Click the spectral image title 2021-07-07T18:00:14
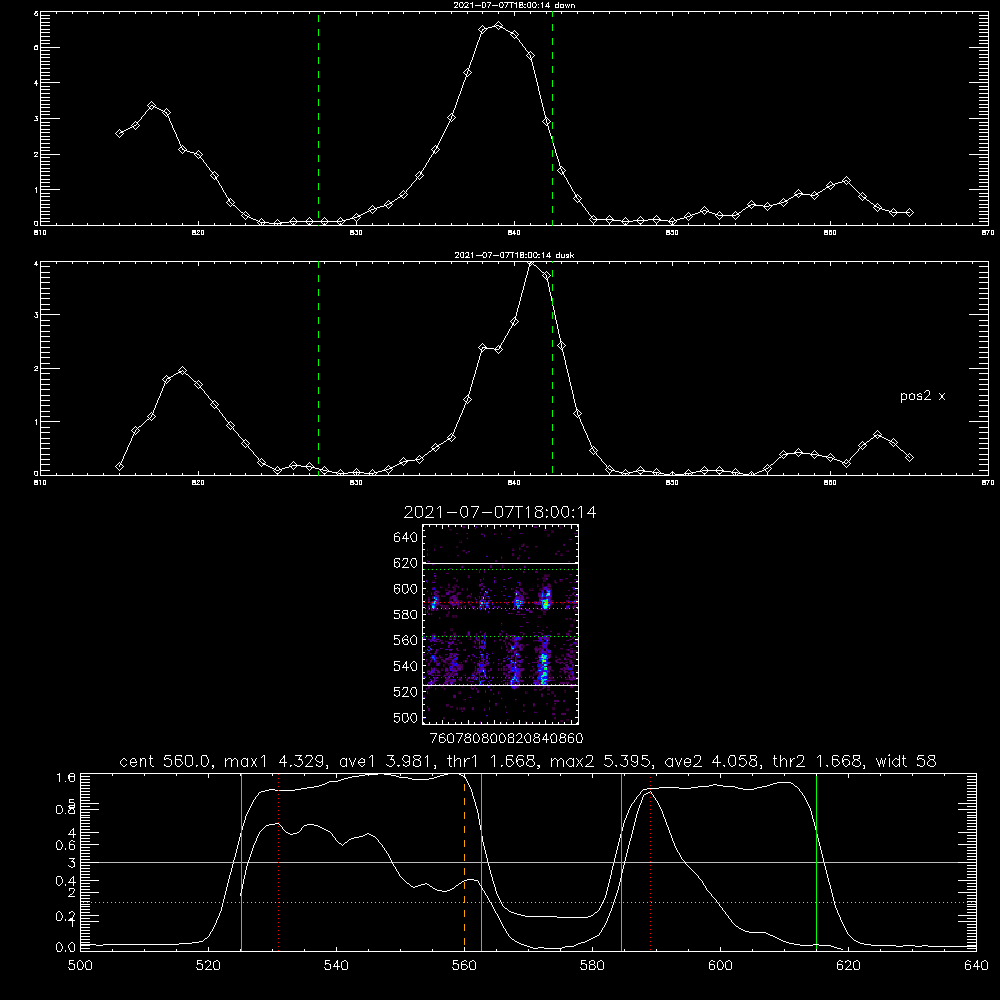1000x1000 pixels. (500, 512)
